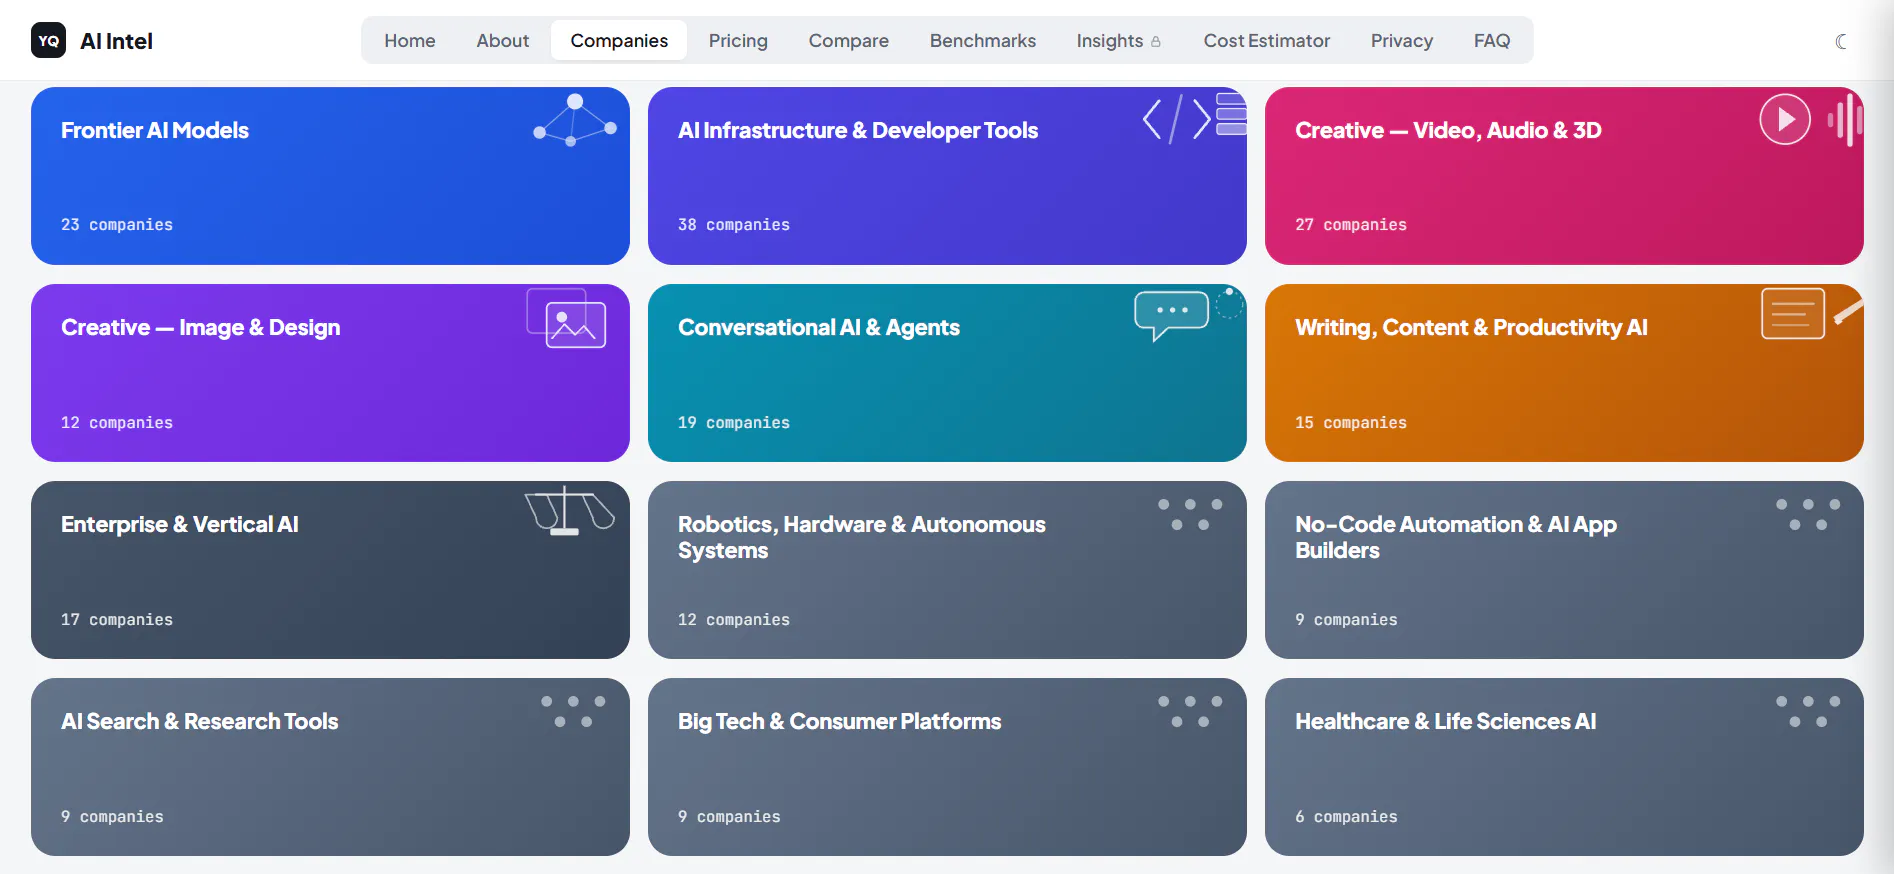Toggle dark mode moon icon
Viewport: 1894px width, 874px height.
(x=1841, y=41)
